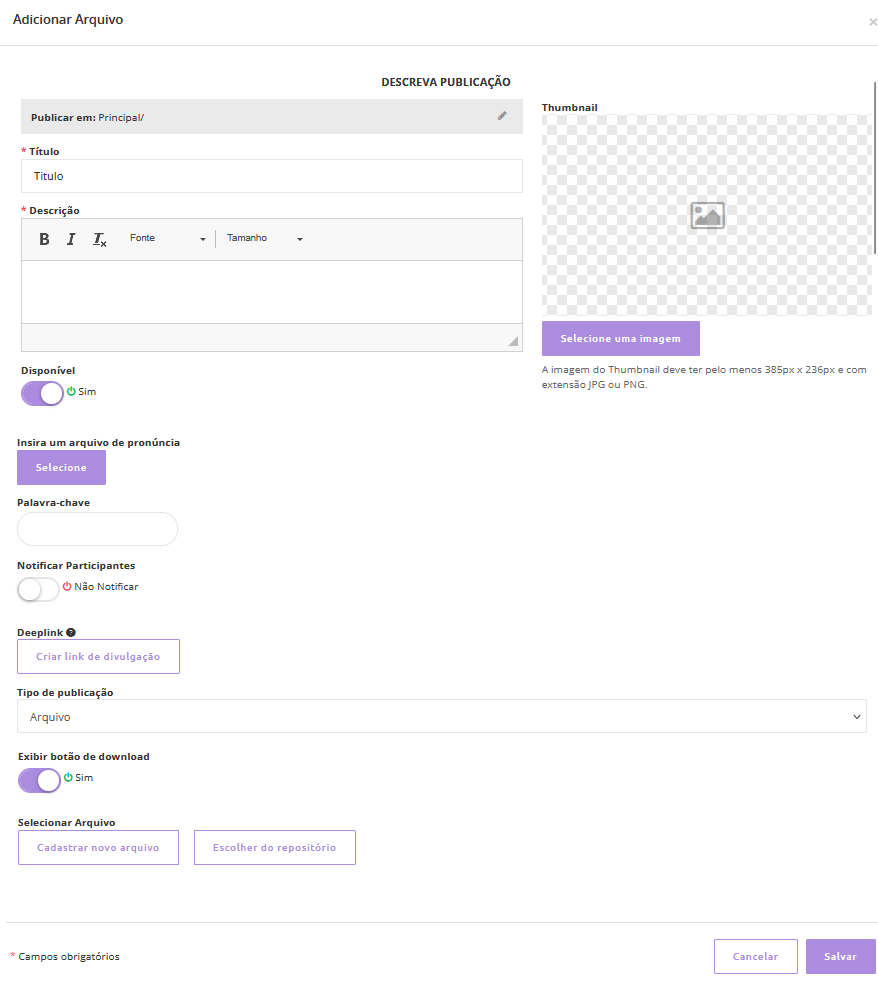Click the Título input field
878x983 pixels.
[x=271, y=176]
